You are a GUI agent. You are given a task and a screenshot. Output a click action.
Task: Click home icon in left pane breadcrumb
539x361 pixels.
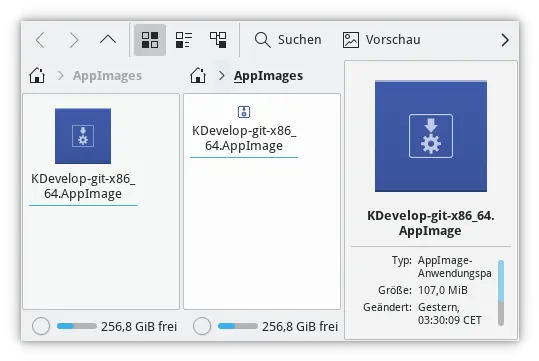[x=37, y=75]
